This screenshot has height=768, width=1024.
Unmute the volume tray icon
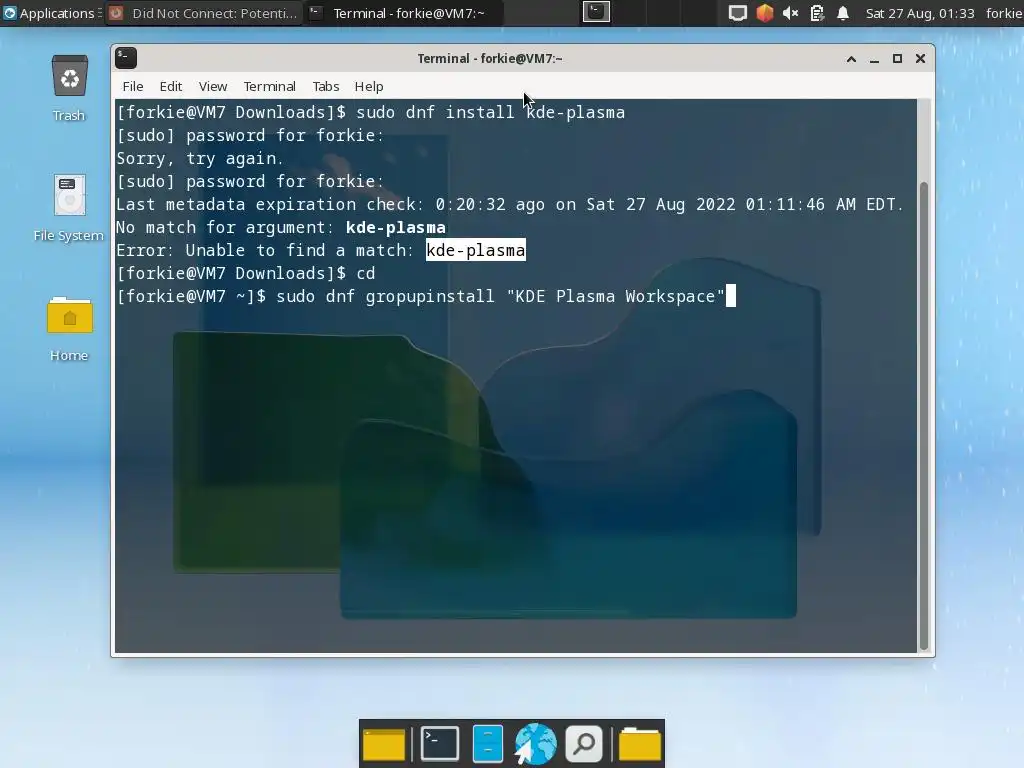click(790, 13)
